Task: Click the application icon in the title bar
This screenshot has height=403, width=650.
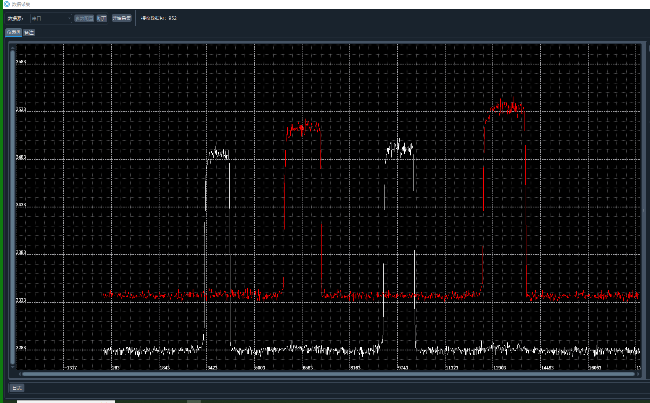Action: [5, 4]
